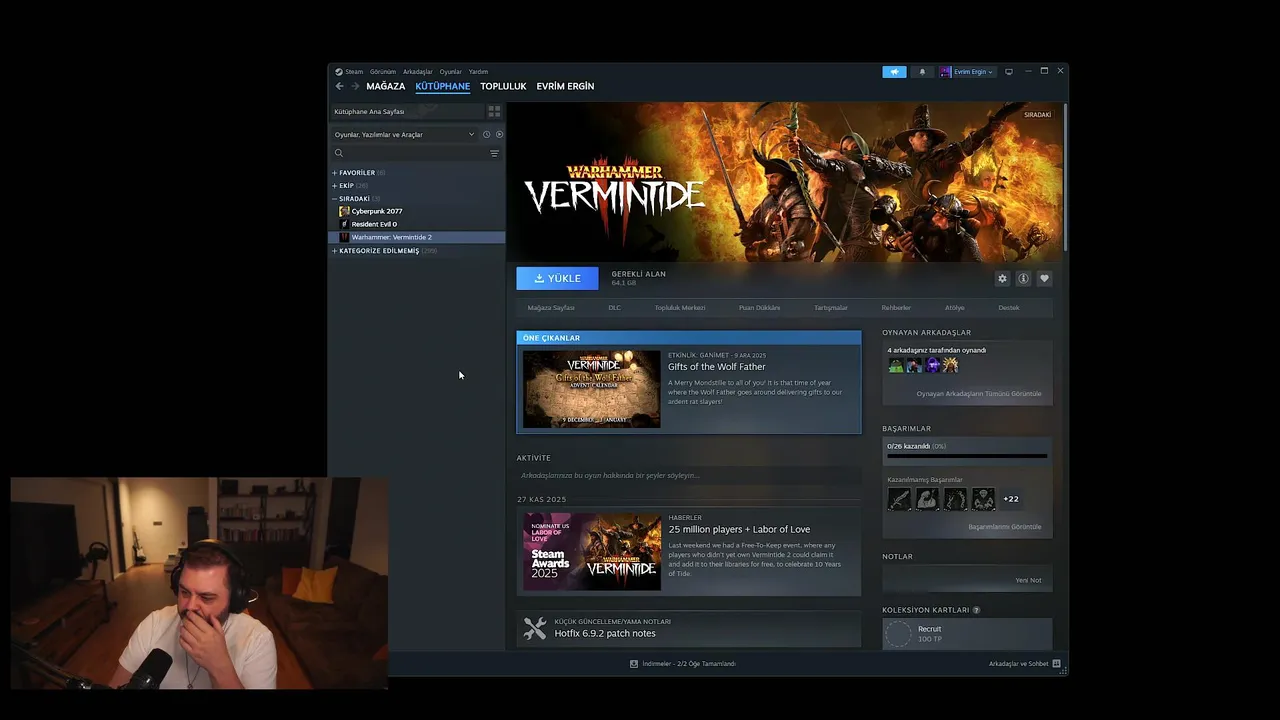
Task: Open the Steam menu
Action: 354,72
